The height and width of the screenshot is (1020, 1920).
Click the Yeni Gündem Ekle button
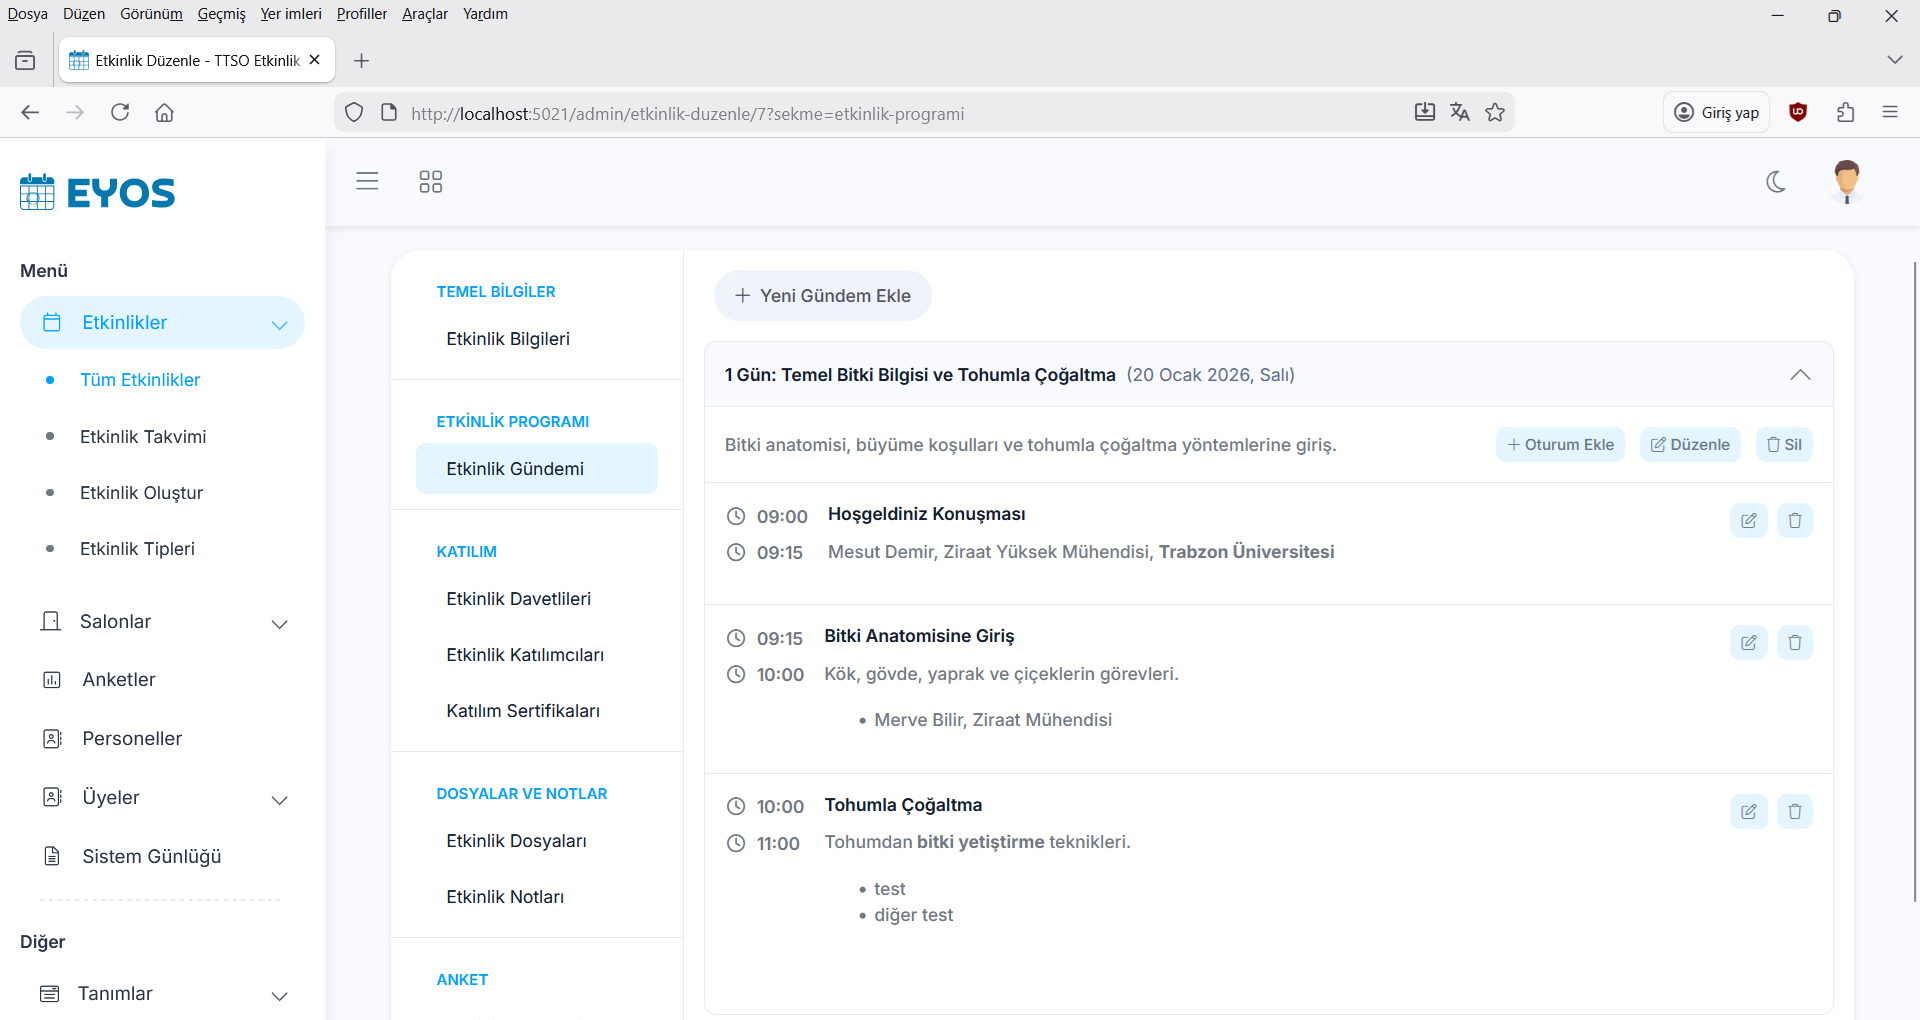click(x=822, y=296)
